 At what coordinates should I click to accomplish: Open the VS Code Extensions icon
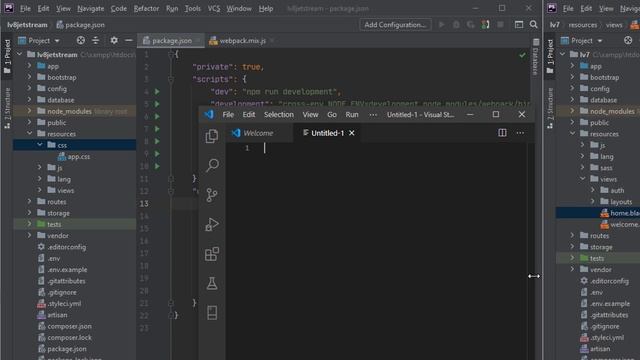[212, 254]
